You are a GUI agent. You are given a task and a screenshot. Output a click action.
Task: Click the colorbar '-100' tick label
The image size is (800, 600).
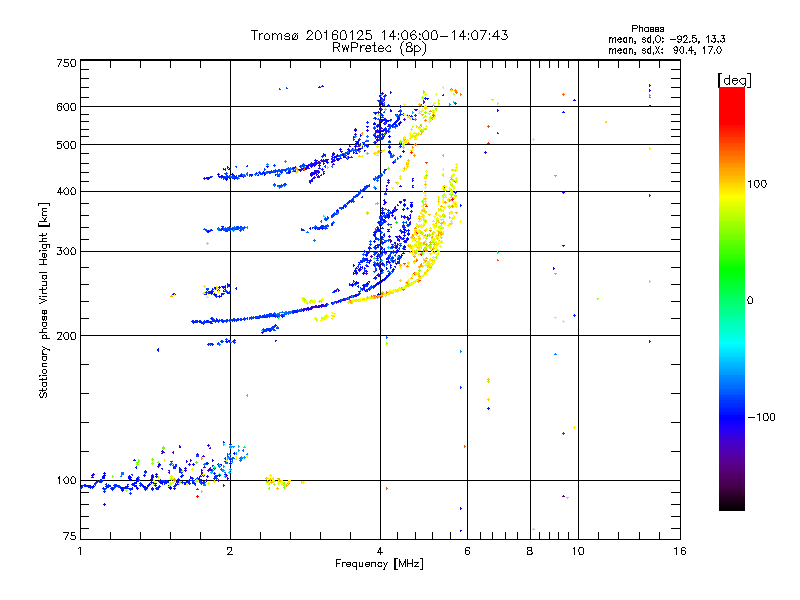[x=762, y=417]
